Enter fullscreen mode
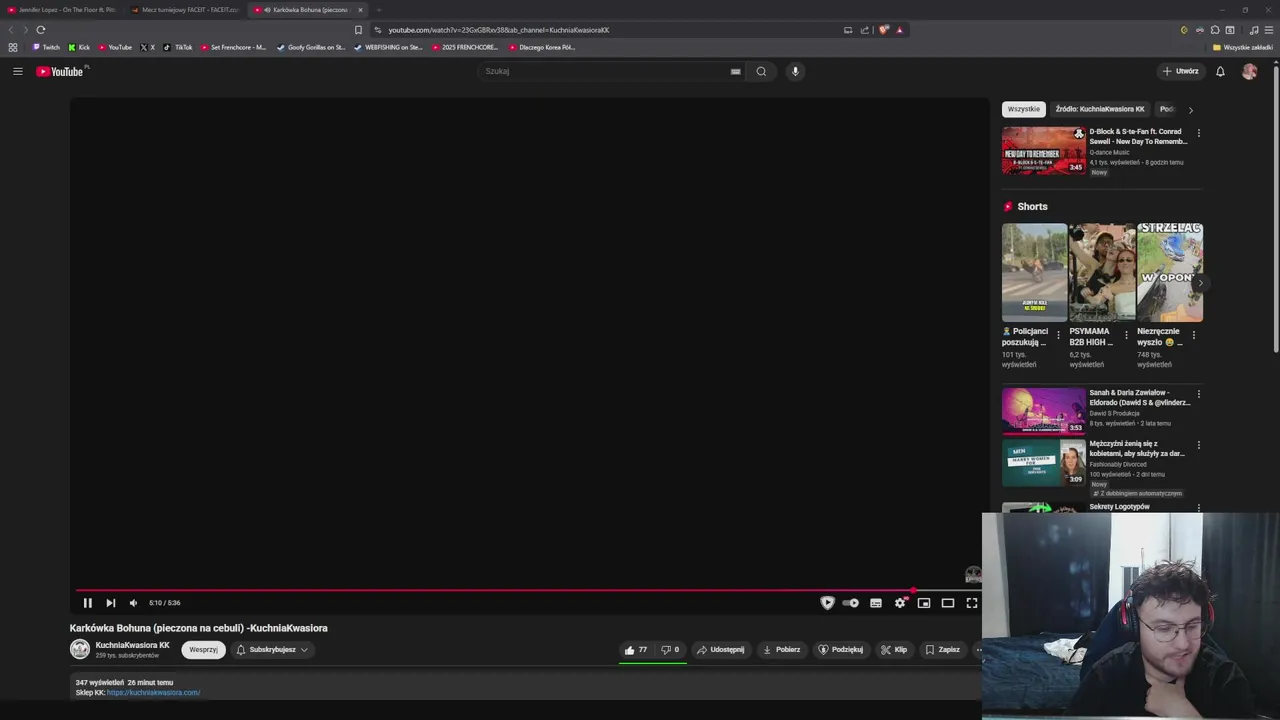1280x720 pixels. 972,603
